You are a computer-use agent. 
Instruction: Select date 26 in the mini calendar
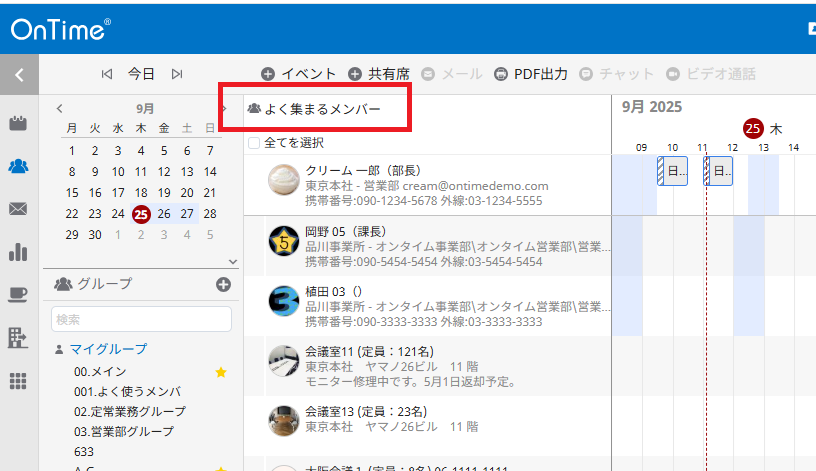coord(164,213)
